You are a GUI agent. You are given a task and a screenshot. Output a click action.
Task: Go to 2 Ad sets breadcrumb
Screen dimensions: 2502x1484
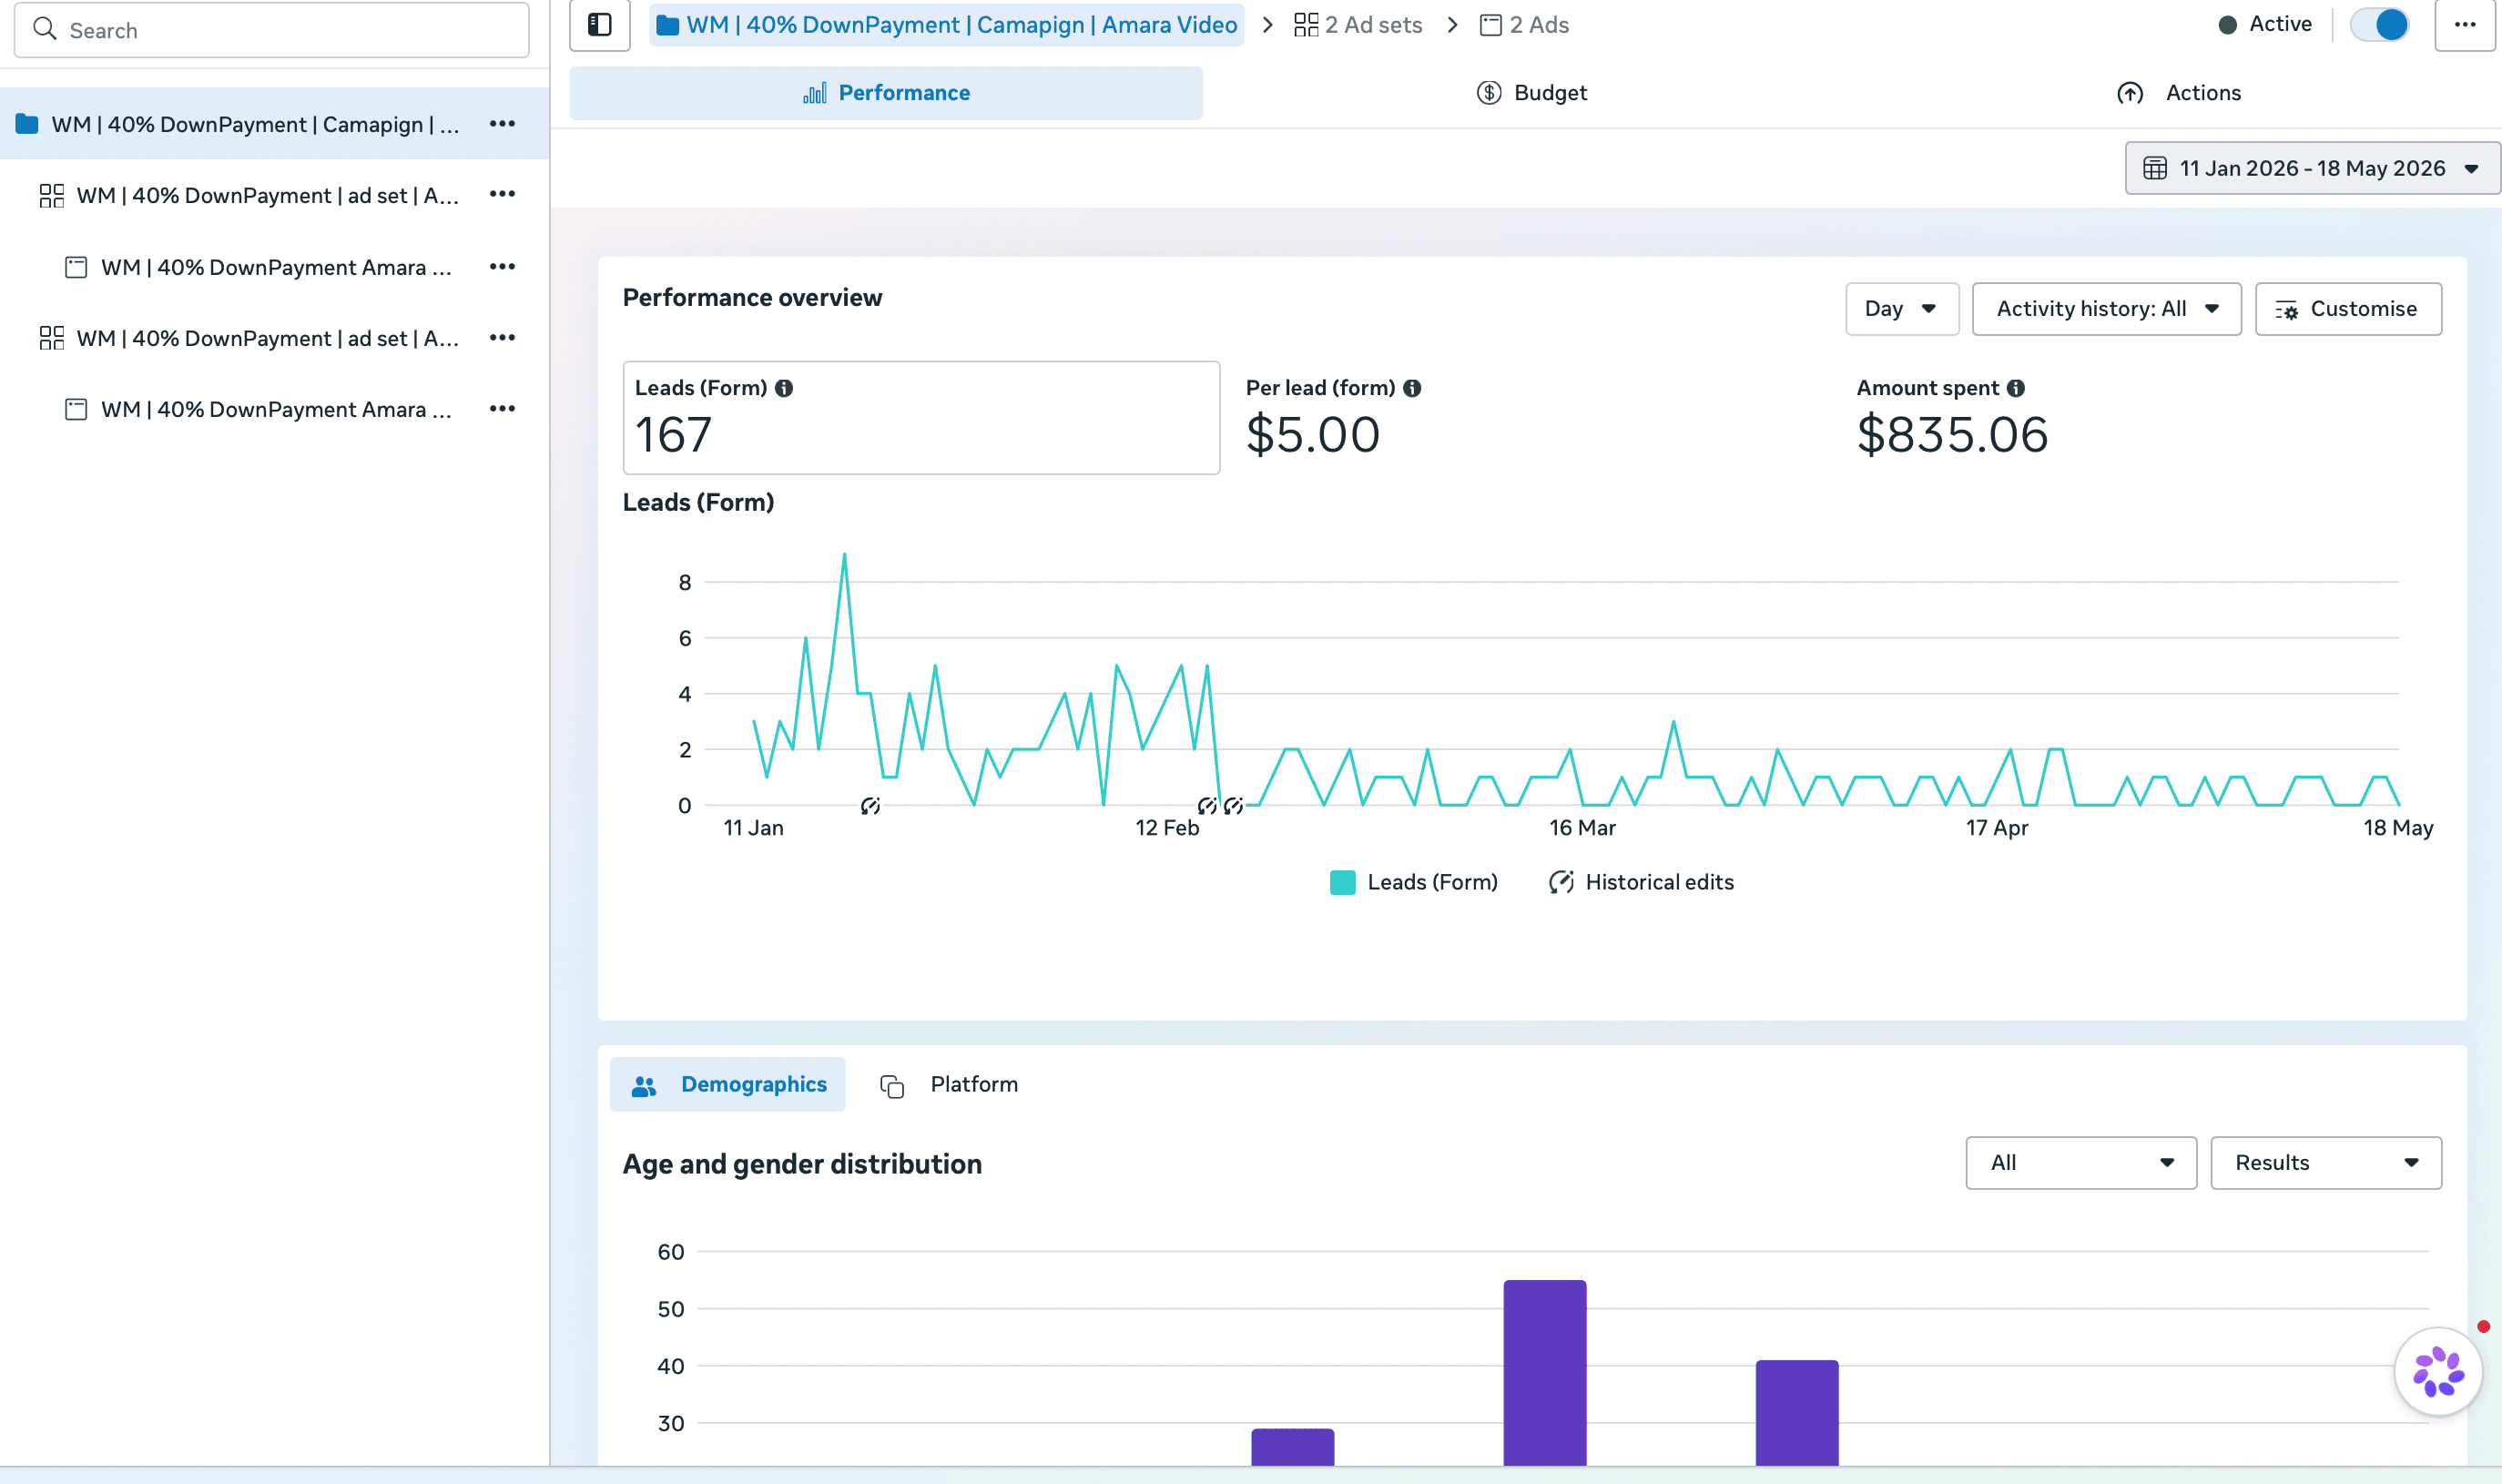1358,25
